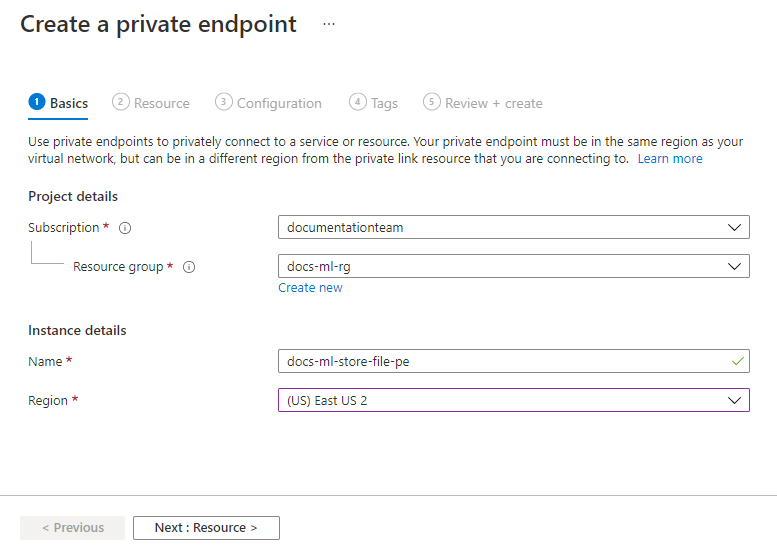Image resolution: width=777 pixels, height=556 pixels.
Task: Switch to the Resource tab
Action: click(161, 103)
